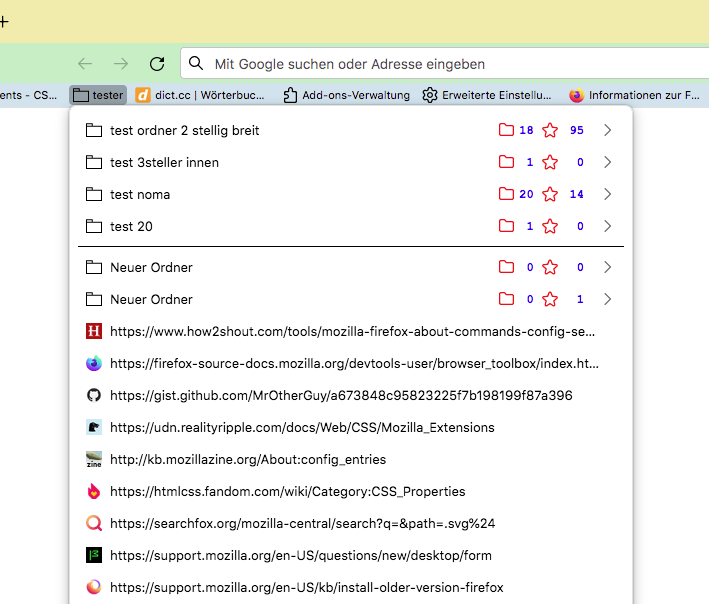Click the back navigation arrow
Image resolution: width=709 pixels, height=604 pixels.
(85, 64)
